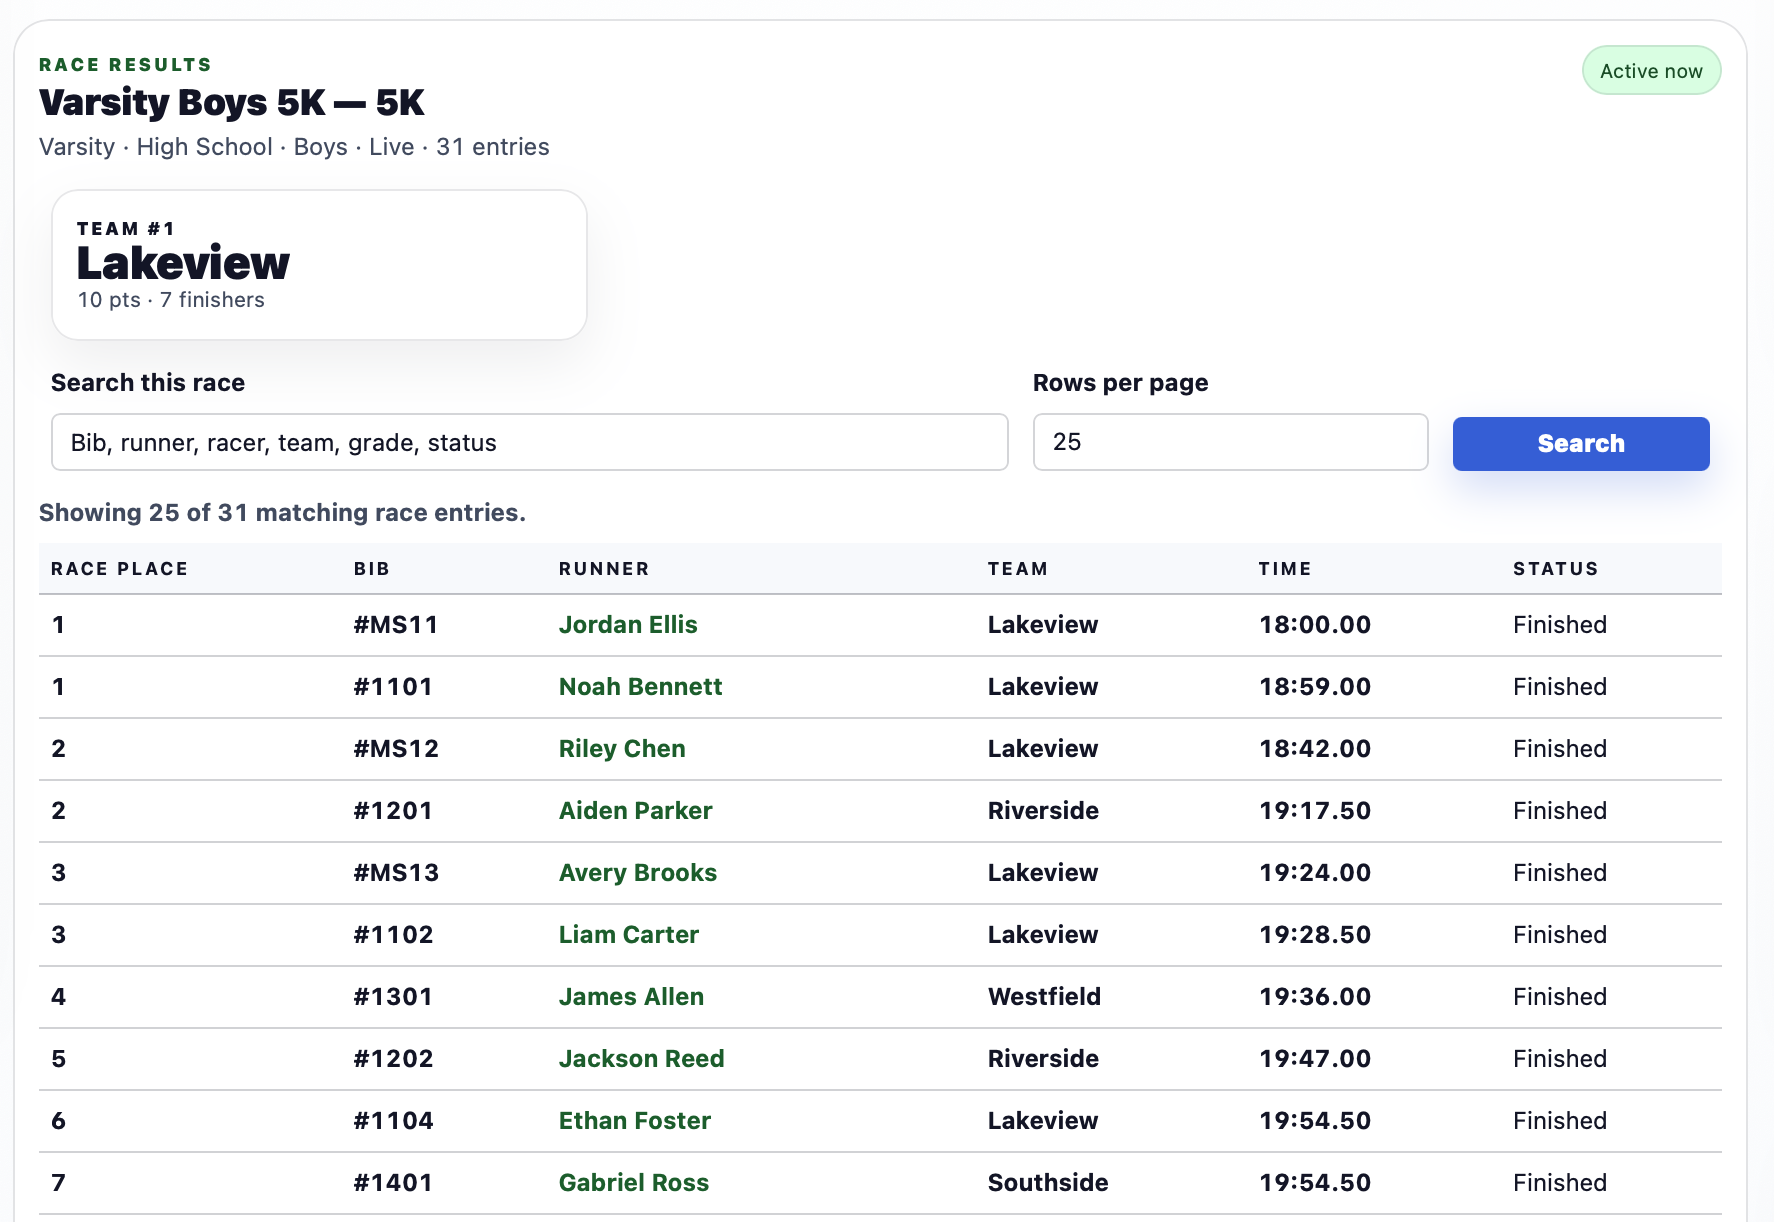Viewport: 1774px width, 1222px height.
Task: Click the RACE RESULTS label
Action: click(125, 65)
